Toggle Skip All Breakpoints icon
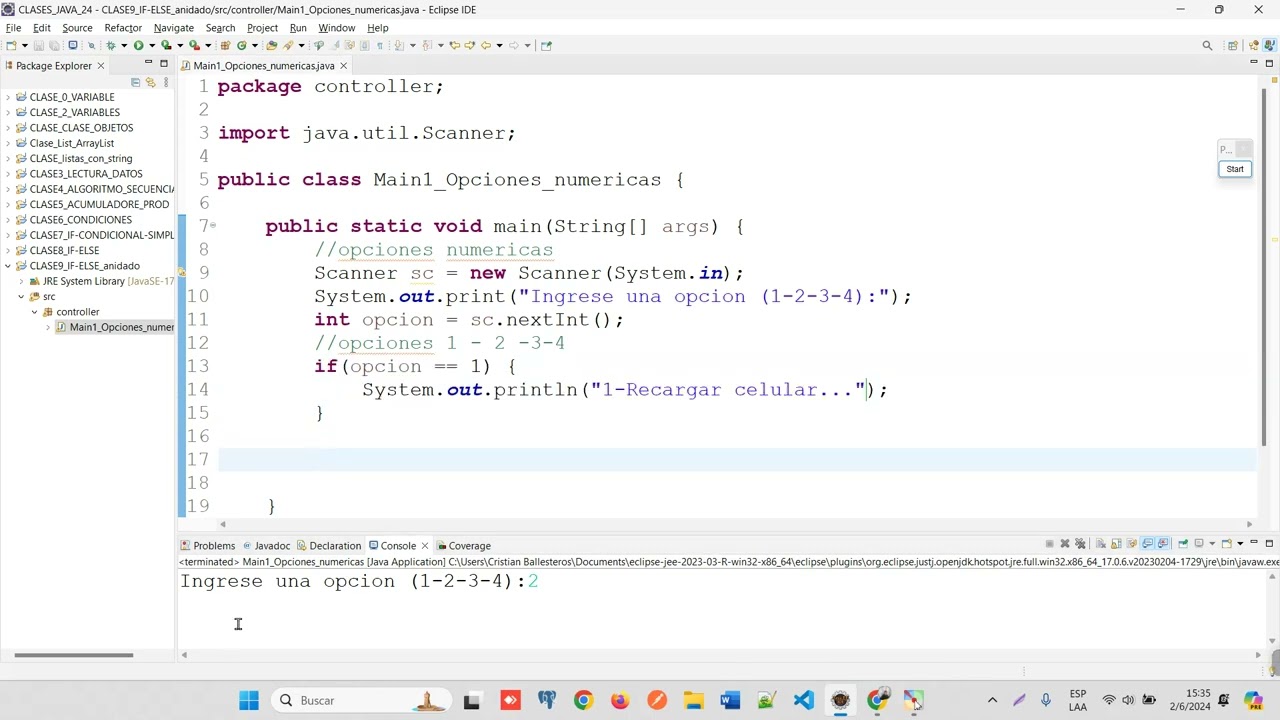Viewport: 1280px width, 720px height. [91, 45]
